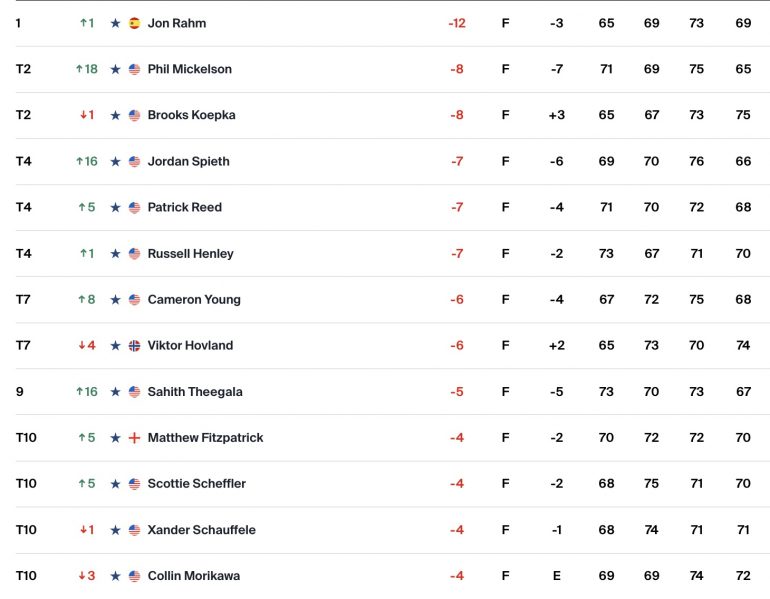Screen dimensions: 770x599
Task: Click the star icon next to Jon Rahm
Action: [116, 23]
